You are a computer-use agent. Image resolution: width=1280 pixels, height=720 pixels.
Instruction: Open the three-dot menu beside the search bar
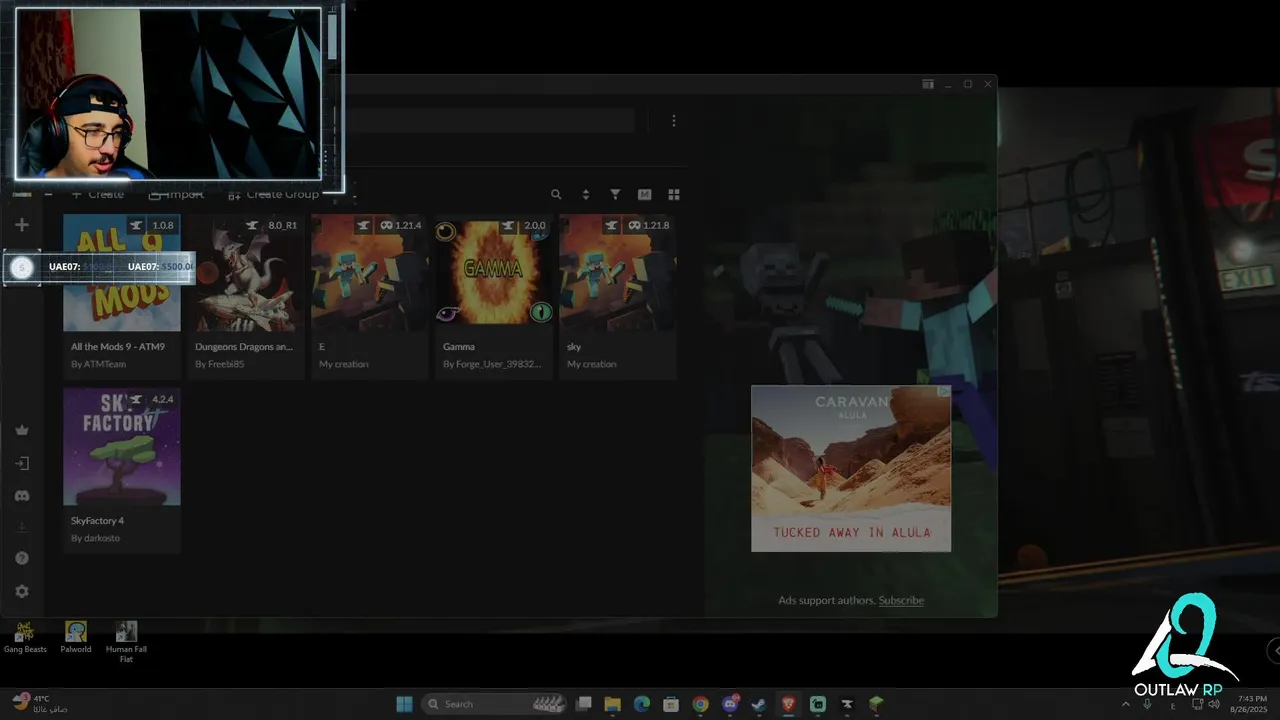click(x=674, y=121)
